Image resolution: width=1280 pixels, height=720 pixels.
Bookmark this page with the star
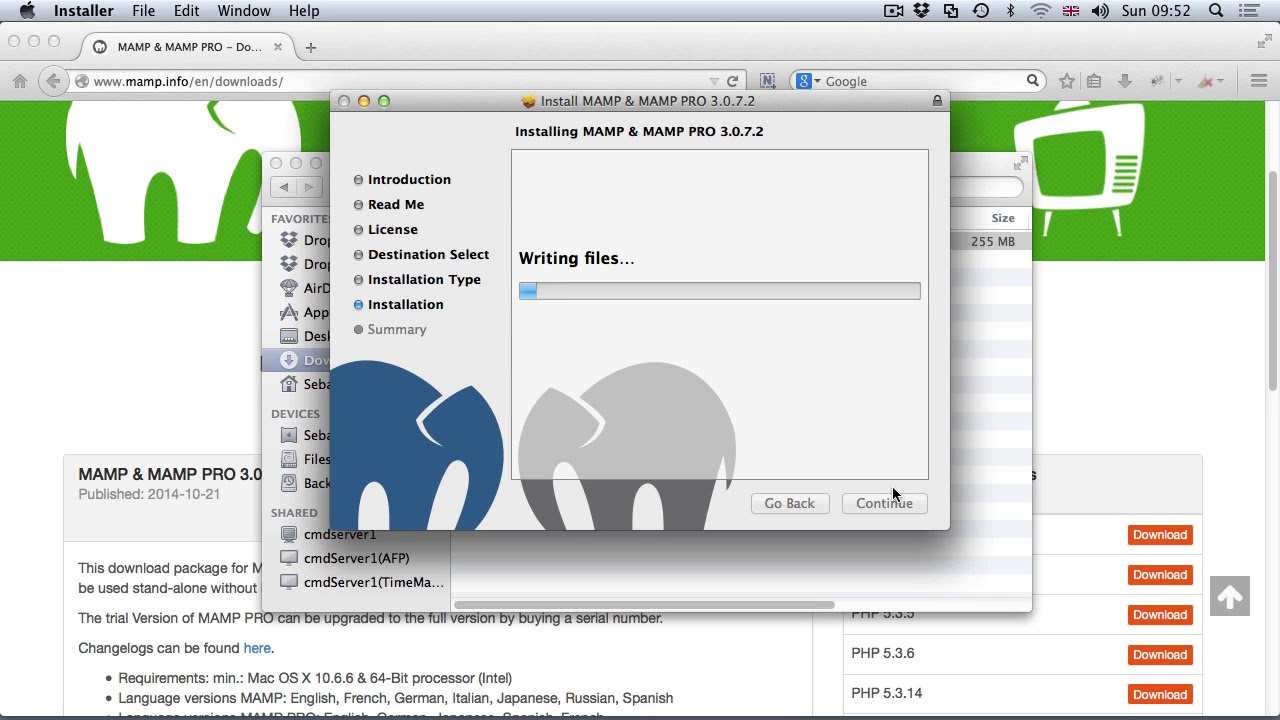[x=1067, y=81]
